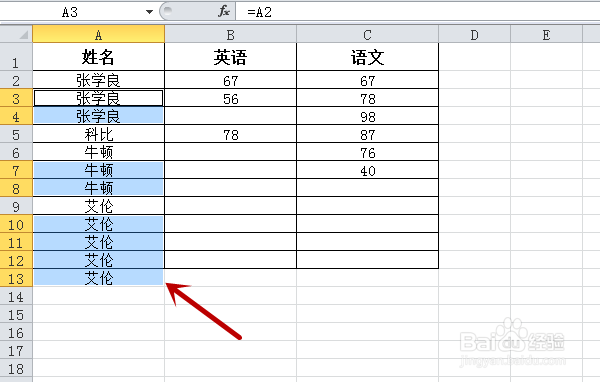
Task: Click cell C6 with value 76
Action: [x=367, y=152]
